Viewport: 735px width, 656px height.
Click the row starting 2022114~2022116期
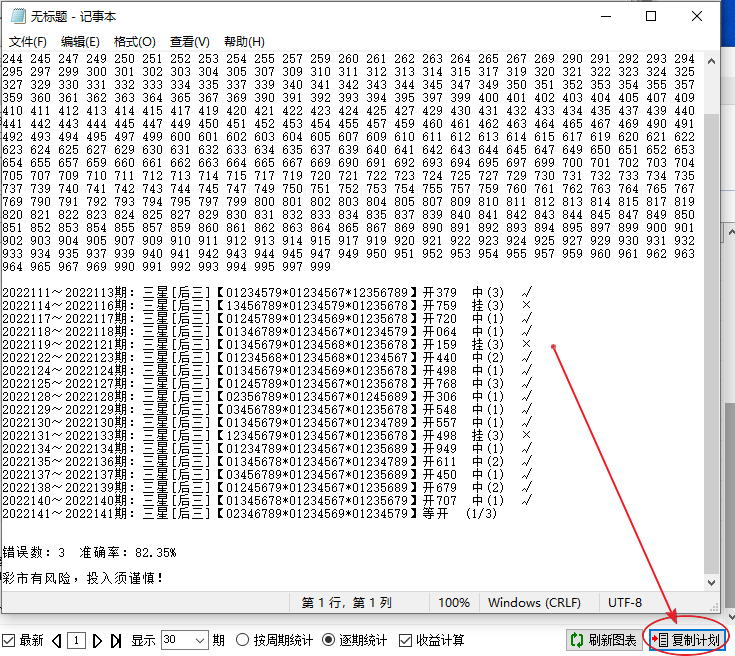pyautogui.click(x=267, y=306)
